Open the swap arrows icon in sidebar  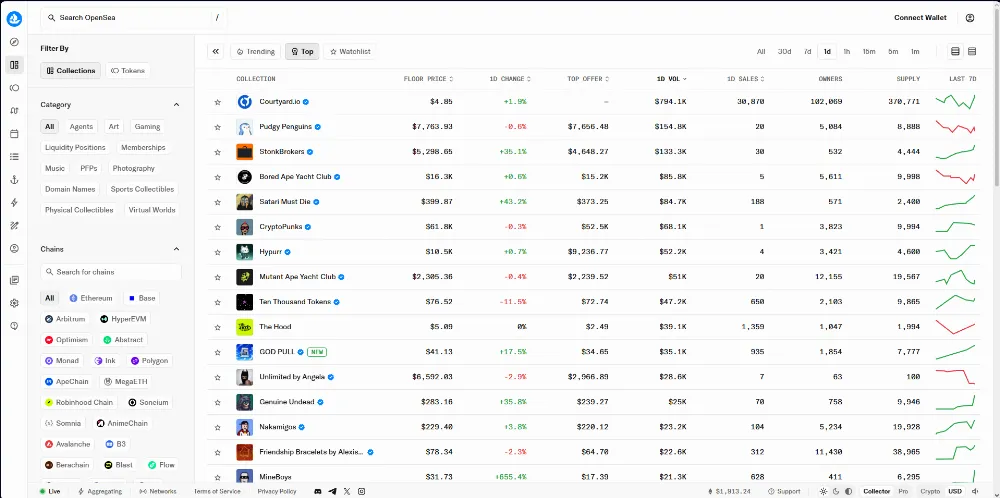click(x=14, y=111)
